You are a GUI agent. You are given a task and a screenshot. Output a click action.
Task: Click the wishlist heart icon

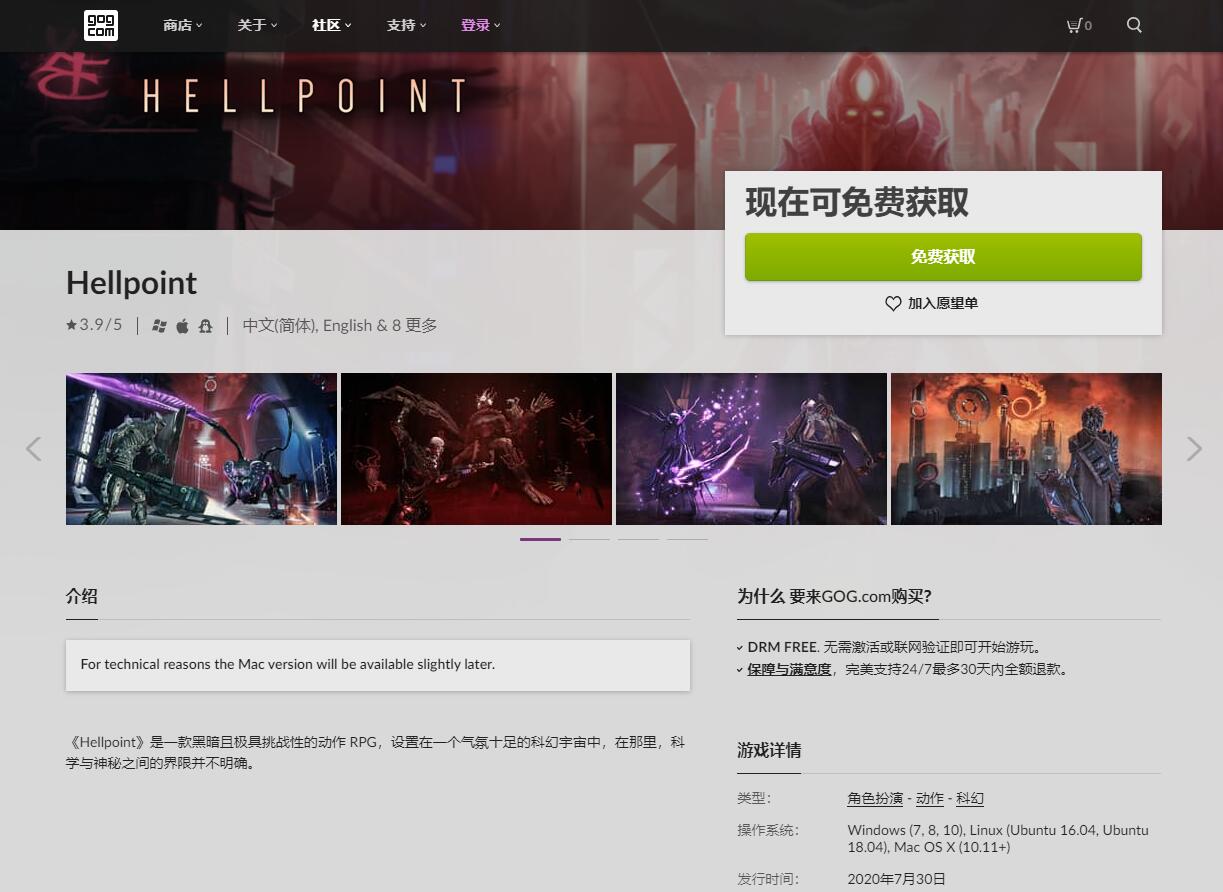pos(893,303)
